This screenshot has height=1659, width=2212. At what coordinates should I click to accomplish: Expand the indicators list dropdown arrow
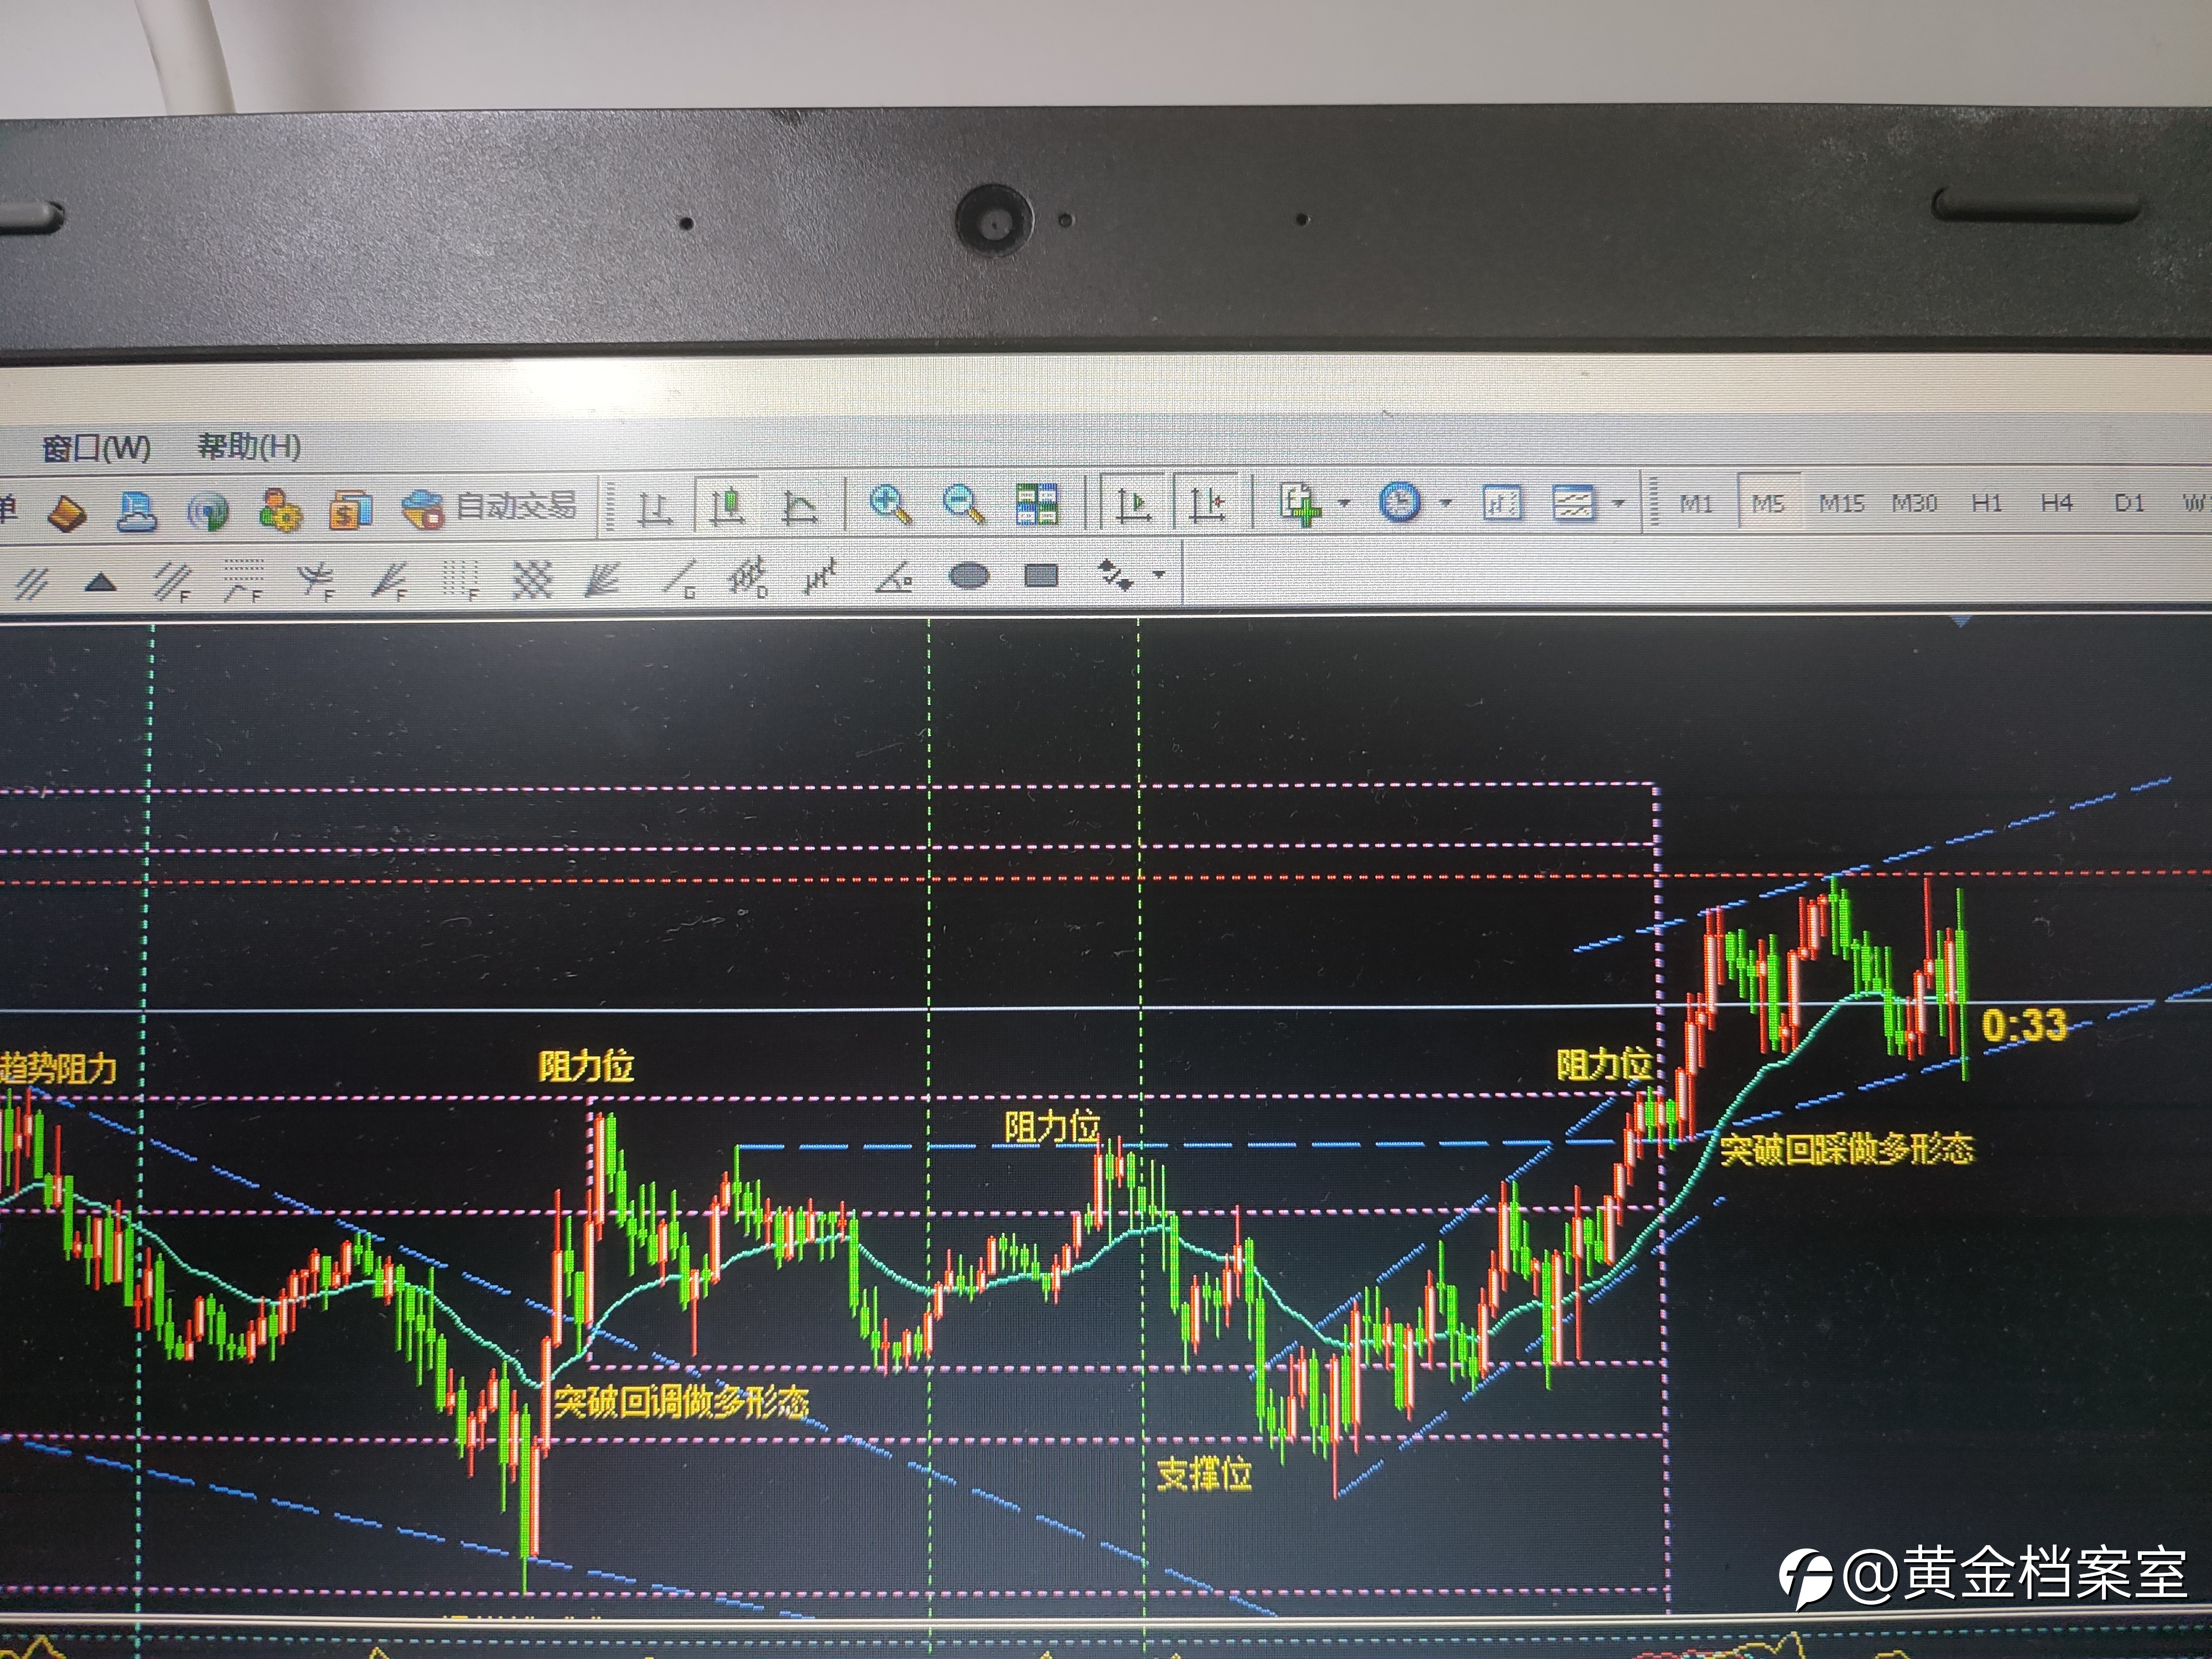[1344, 503]
